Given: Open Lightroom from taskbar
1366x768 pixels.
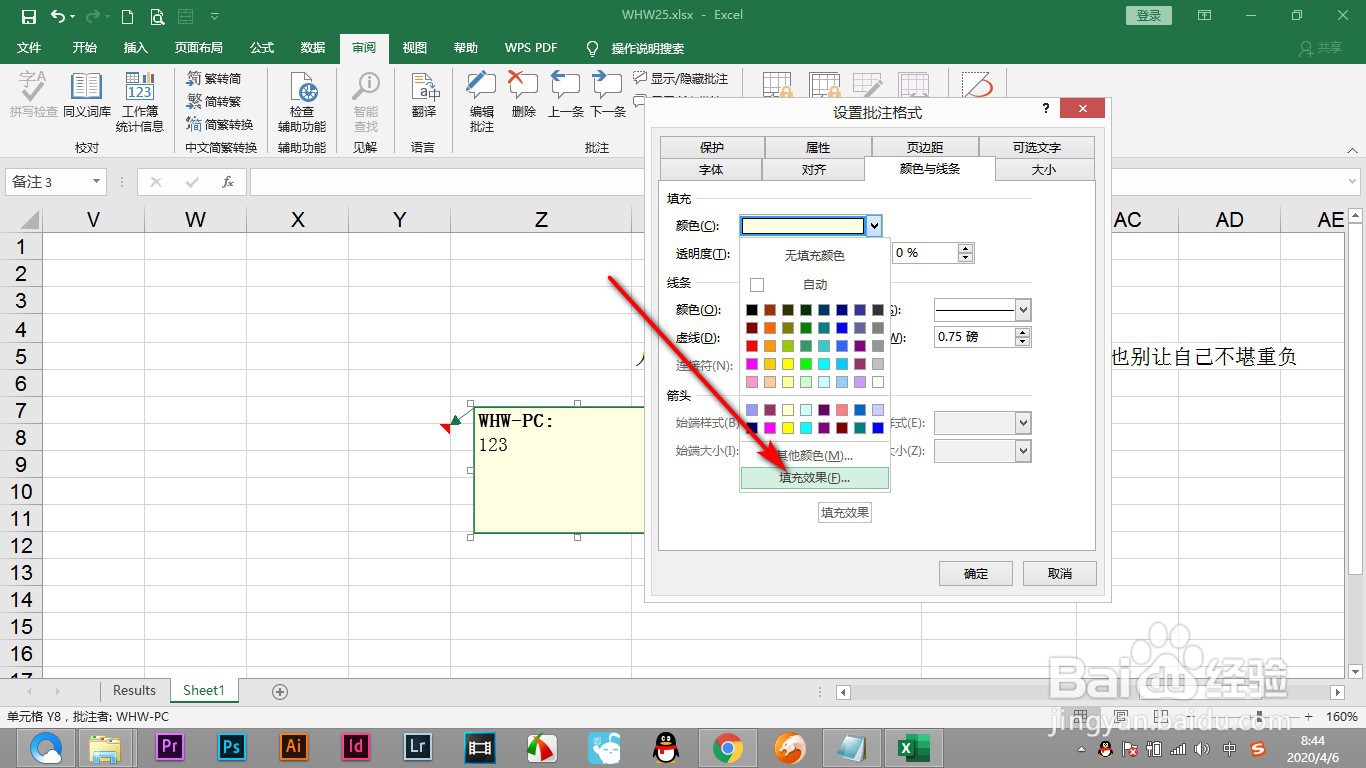Looking at the screenshot, I should pyautogui.click(x=417, y=746).
